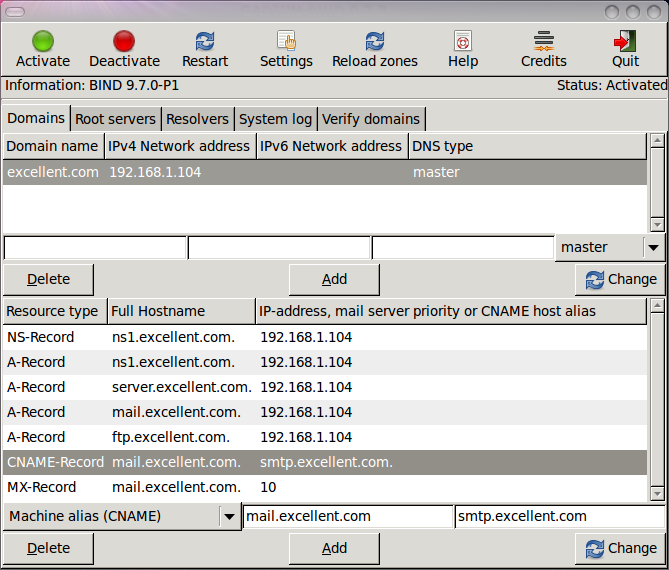
Task: Click domain list scrollbar up arrow
Action: pos(657,140)
